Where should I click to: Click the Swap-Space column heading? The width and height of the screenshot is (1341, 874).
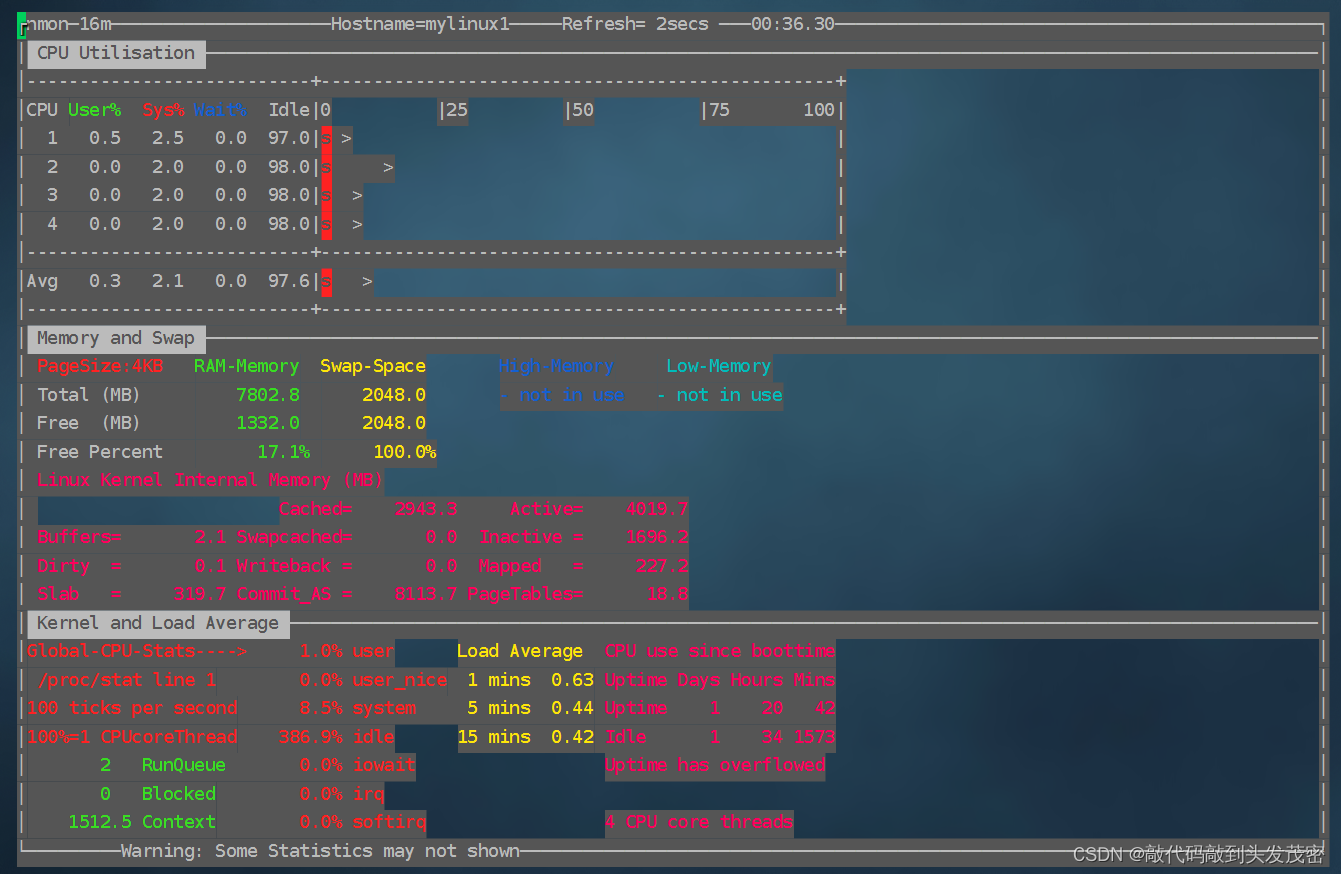coord(373,366)
